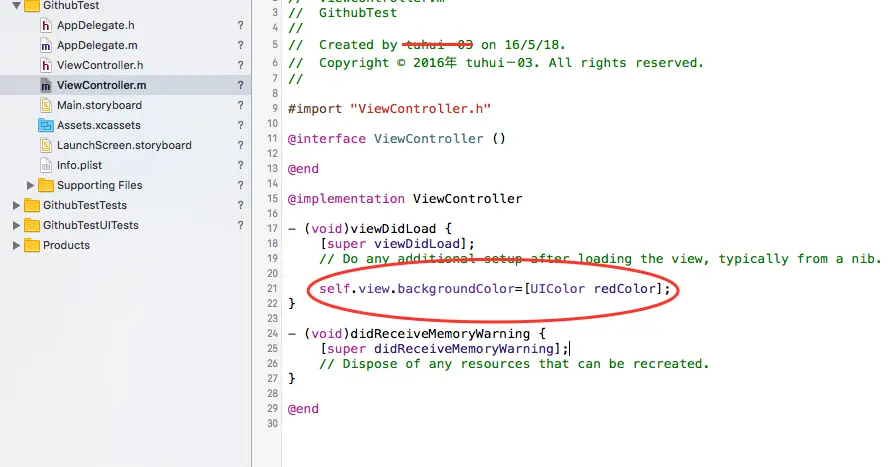Click the source control status of Supporting Files
Viewport: 892px width, 467px height.
point(240,185)
